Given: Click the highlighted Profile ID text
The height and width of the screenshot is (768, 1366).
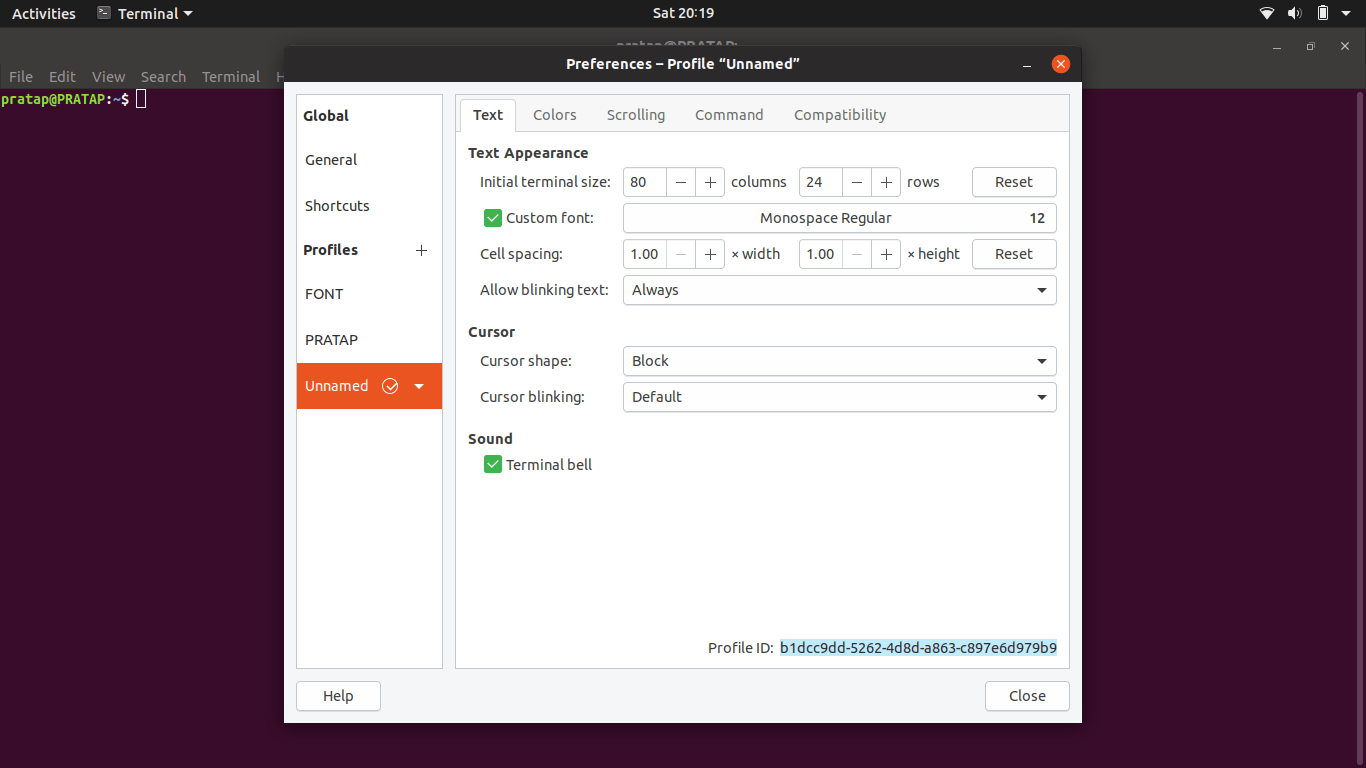Looking at the screenshot, I should (917, 647).
